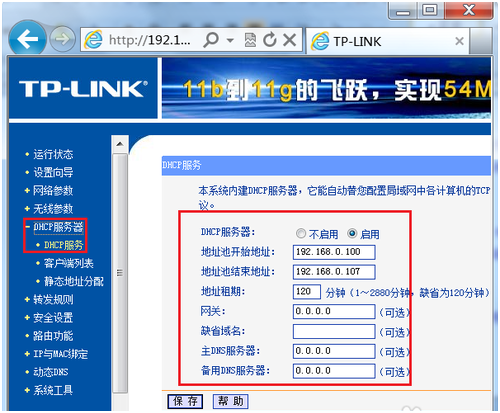Select the 不启用 radio button

301,233
